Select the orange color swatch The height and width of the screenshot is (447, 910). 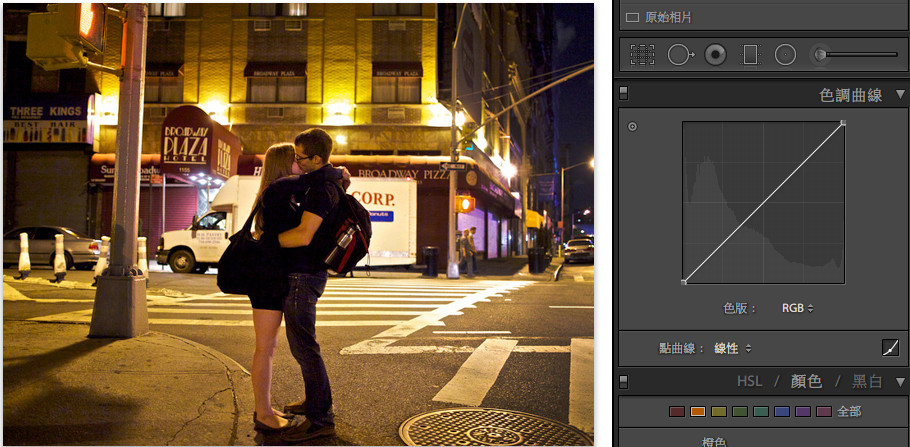[698, 412]
